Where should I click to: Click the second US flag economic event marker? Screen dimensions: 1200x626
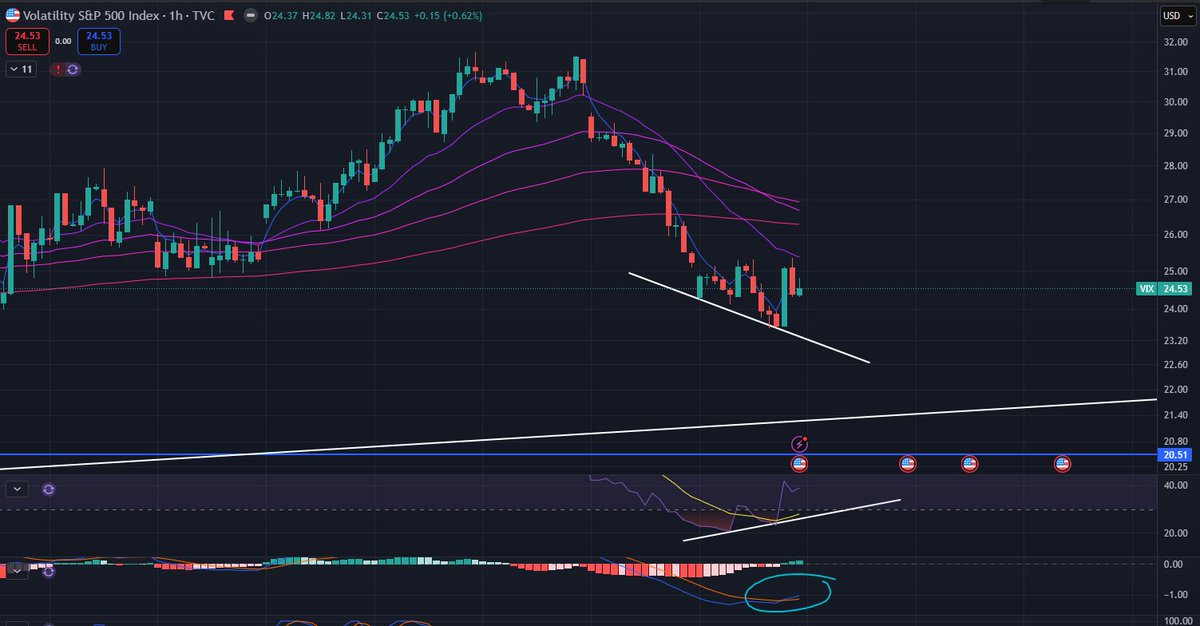(907, 464)
